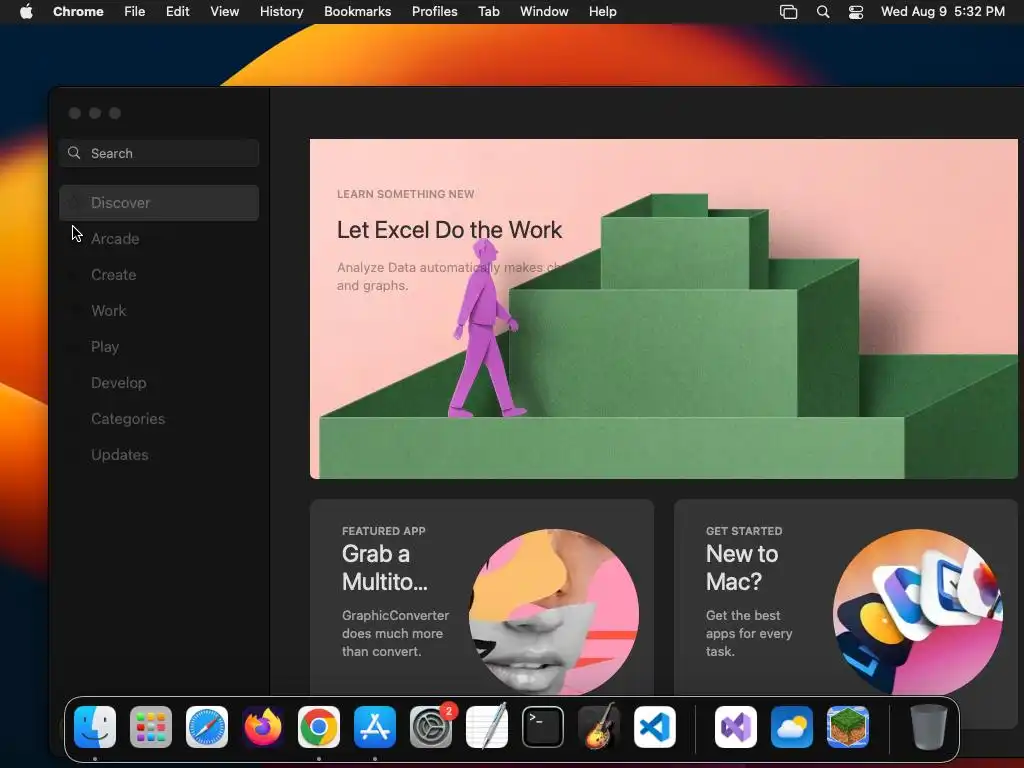Open purple Visual Studio icon in Dock
Image resolution: width=1024 pixels, height=768 pixels.
pyautogui.click(x=736, y=727)
